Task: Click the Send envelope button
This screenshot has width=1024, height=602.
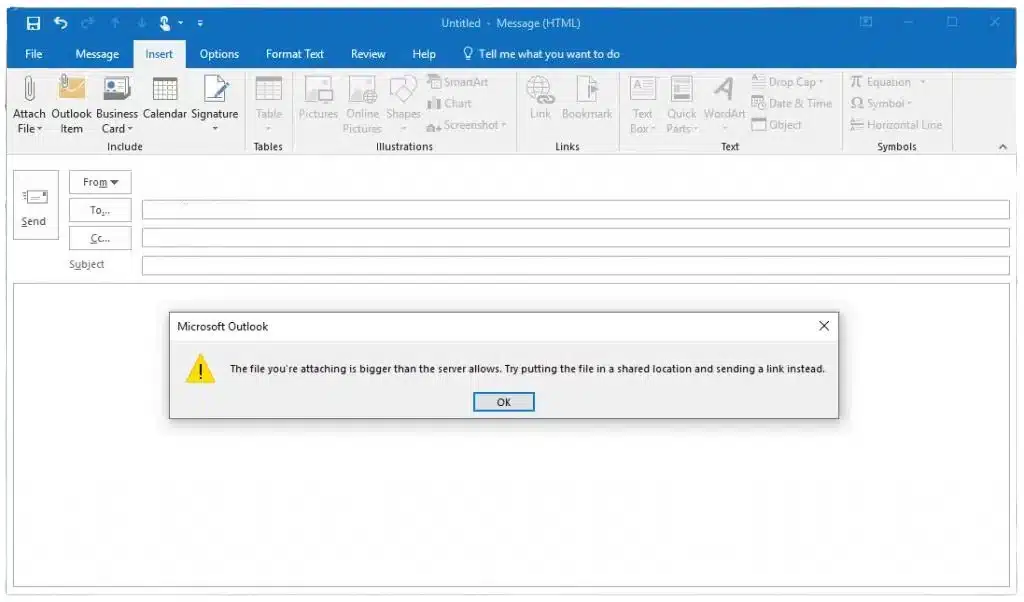Action: tap(35, 205)
